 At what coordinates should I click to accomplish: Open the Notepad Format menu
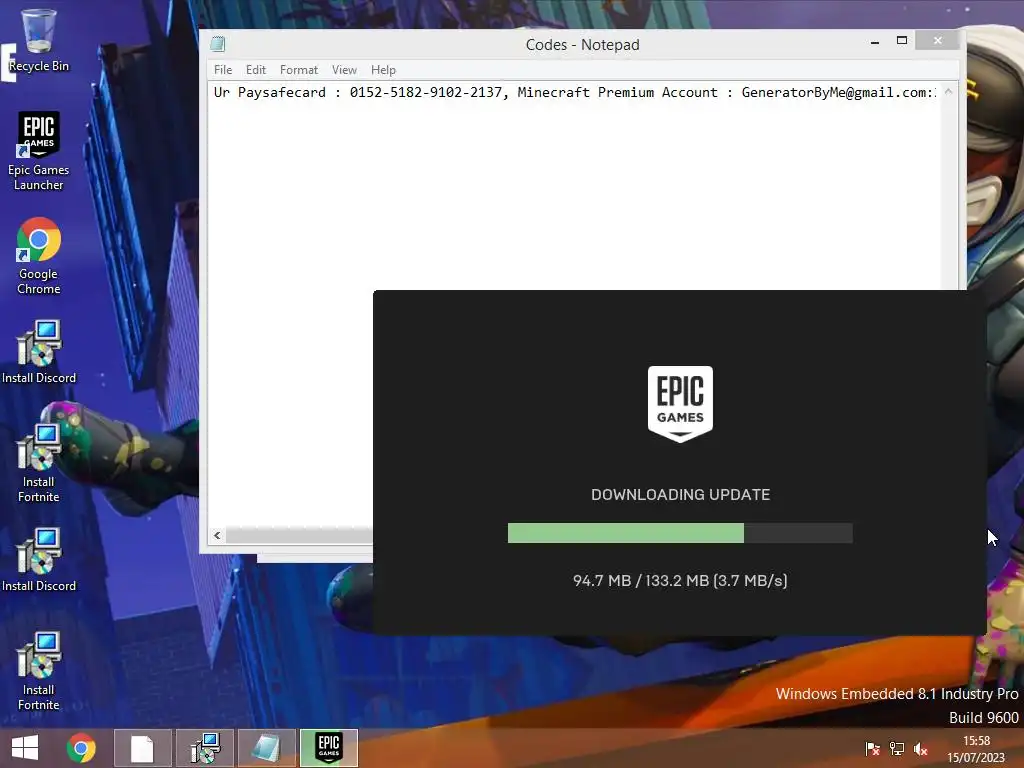coord(298,70)
